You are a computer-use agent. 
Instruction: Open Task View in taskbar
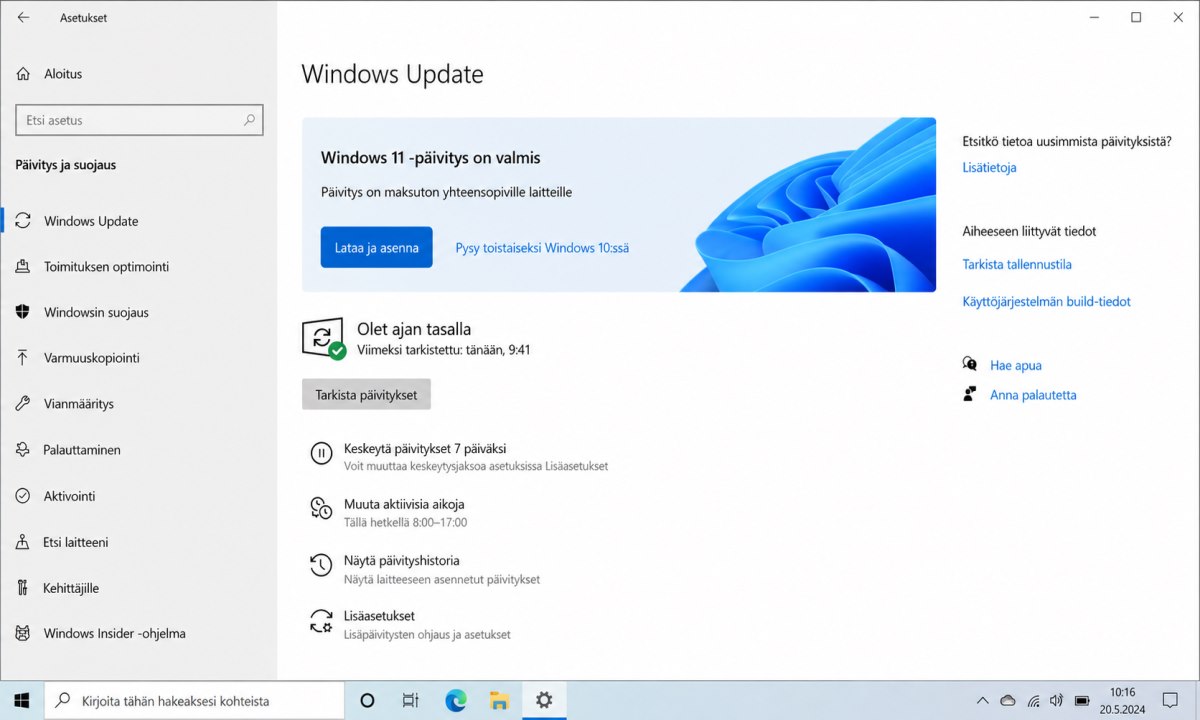pyautogui.click(x=410, y=701)
